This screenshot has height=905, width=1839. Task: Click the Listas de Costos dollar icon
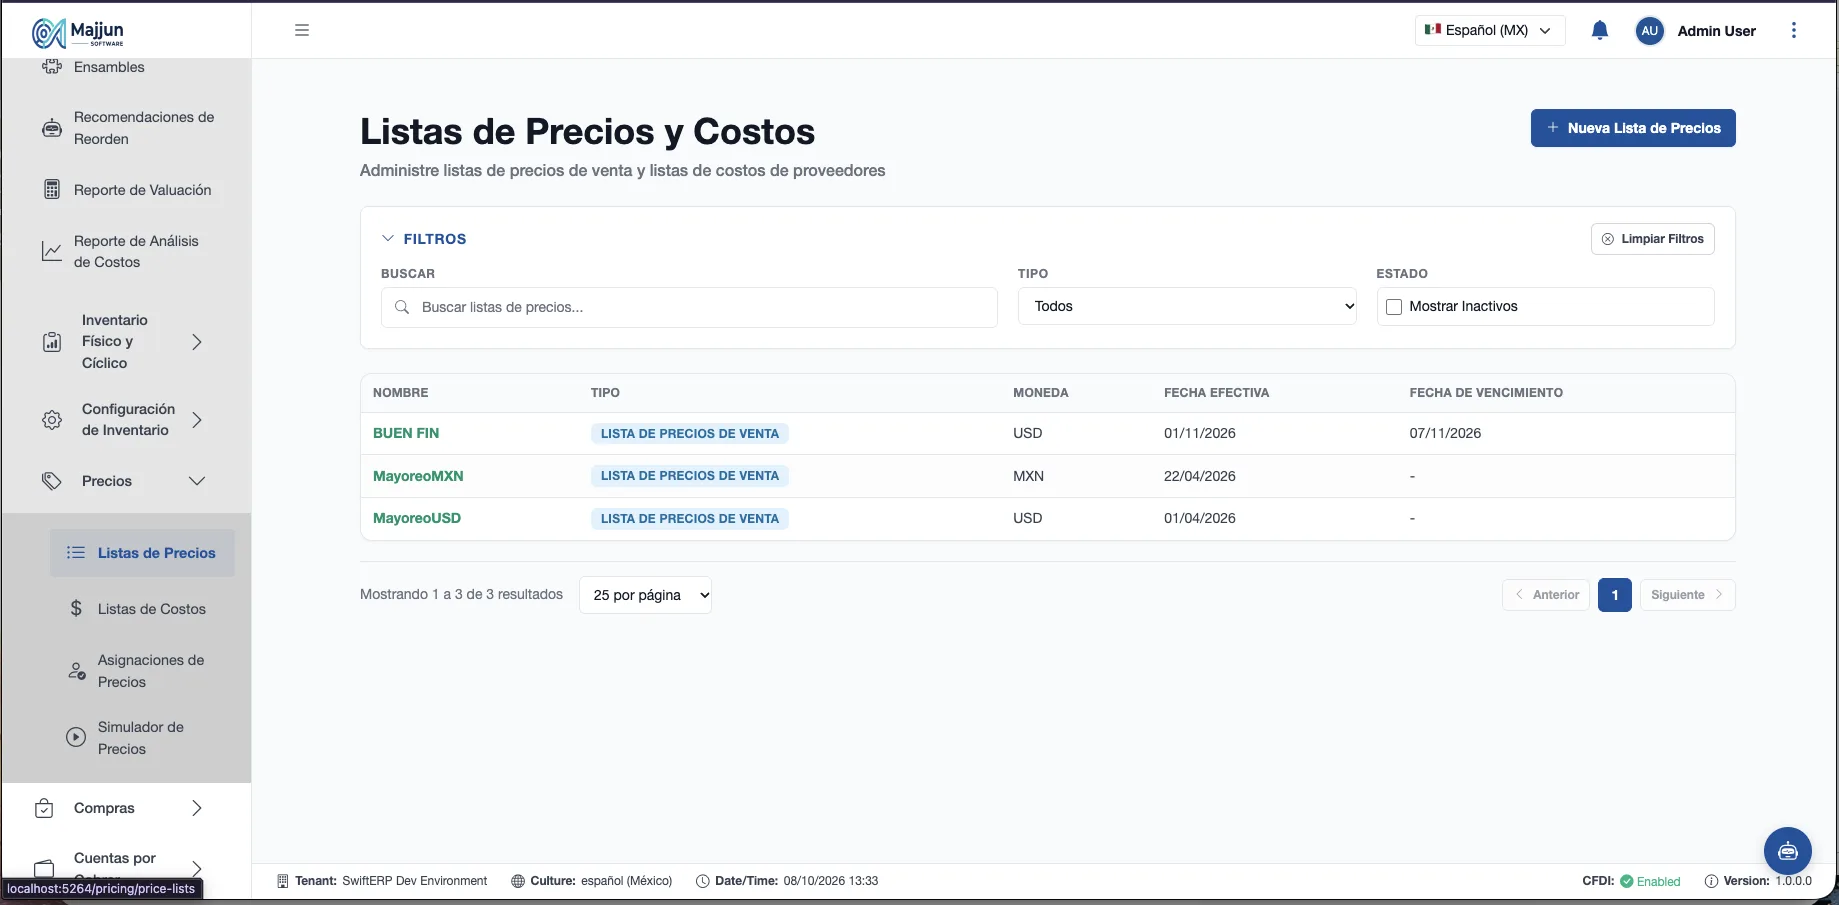[76, 608]
